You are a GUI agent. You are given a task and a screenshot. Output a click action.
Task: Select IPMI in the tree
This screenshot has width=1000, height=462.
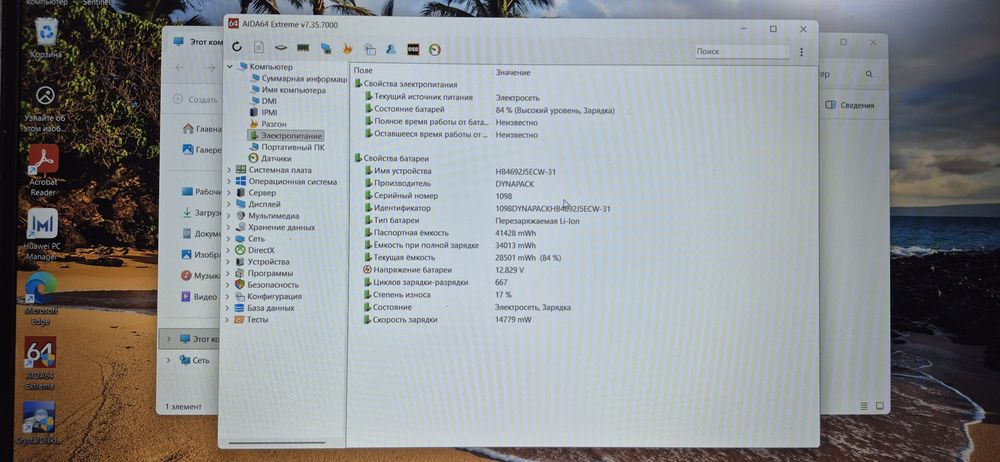click(263, 112)
